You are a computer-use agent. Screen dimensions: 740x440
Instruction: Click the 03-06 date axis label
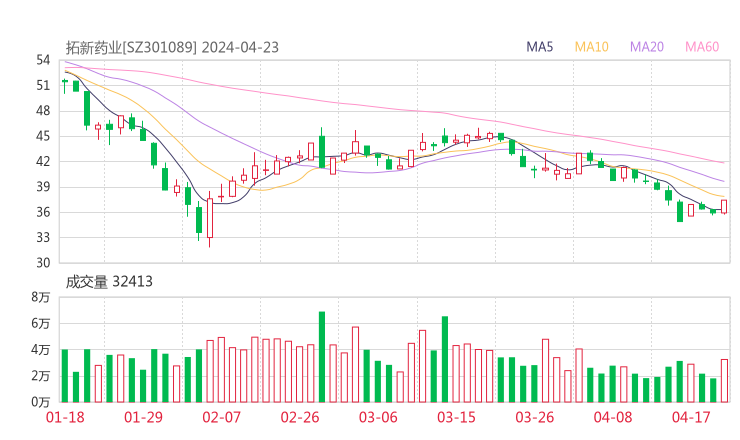(x=378, y=417)
